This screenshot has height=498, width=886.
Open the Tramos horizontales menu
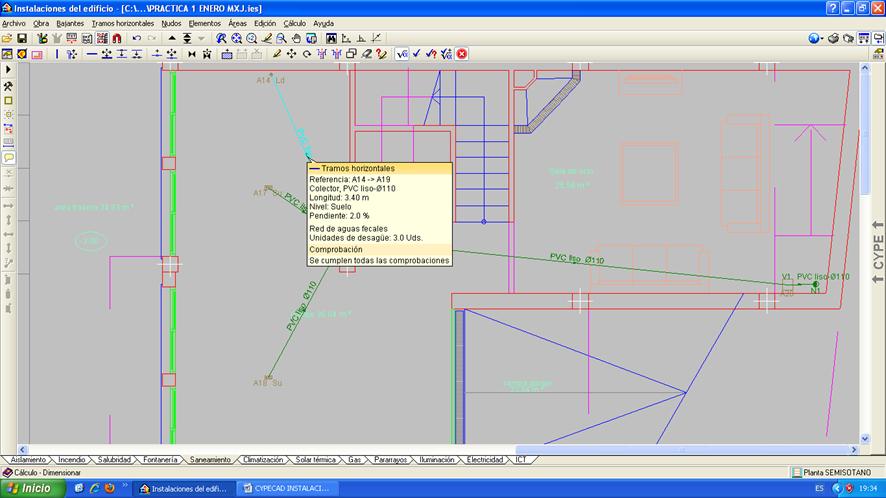tap(122, 22)
